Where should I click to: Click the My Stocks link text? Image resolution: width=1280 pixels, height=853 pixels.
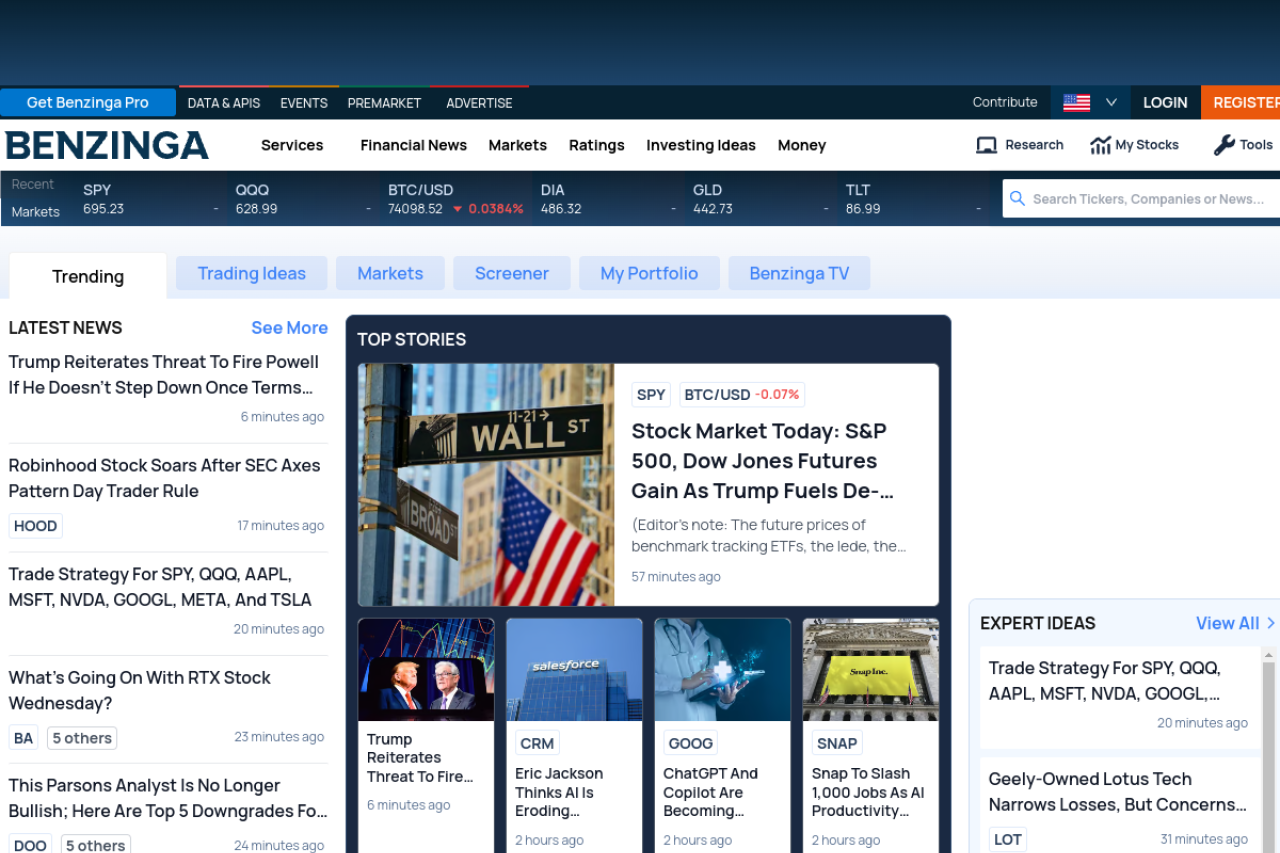click(1147, 145)
